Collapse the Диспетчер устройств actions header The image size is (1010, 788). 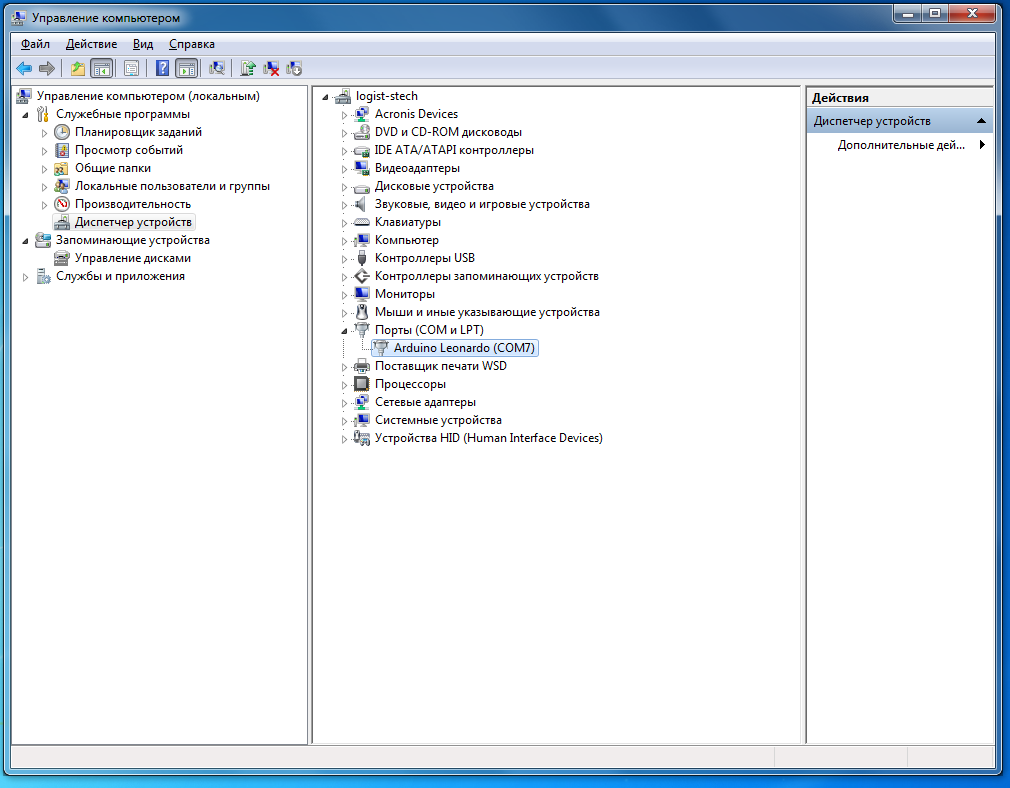tap(981, 121)
